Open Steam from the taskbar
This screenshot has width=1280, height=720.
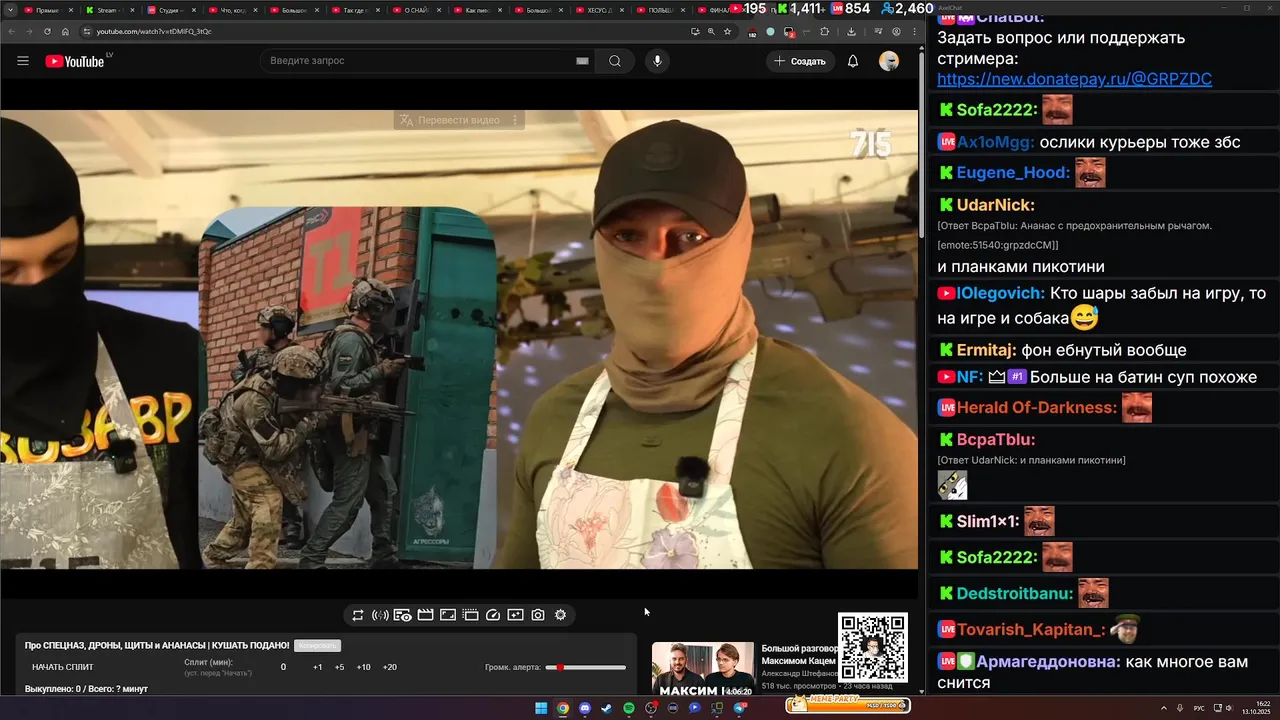pyautogui.click(x=607, y=708)
